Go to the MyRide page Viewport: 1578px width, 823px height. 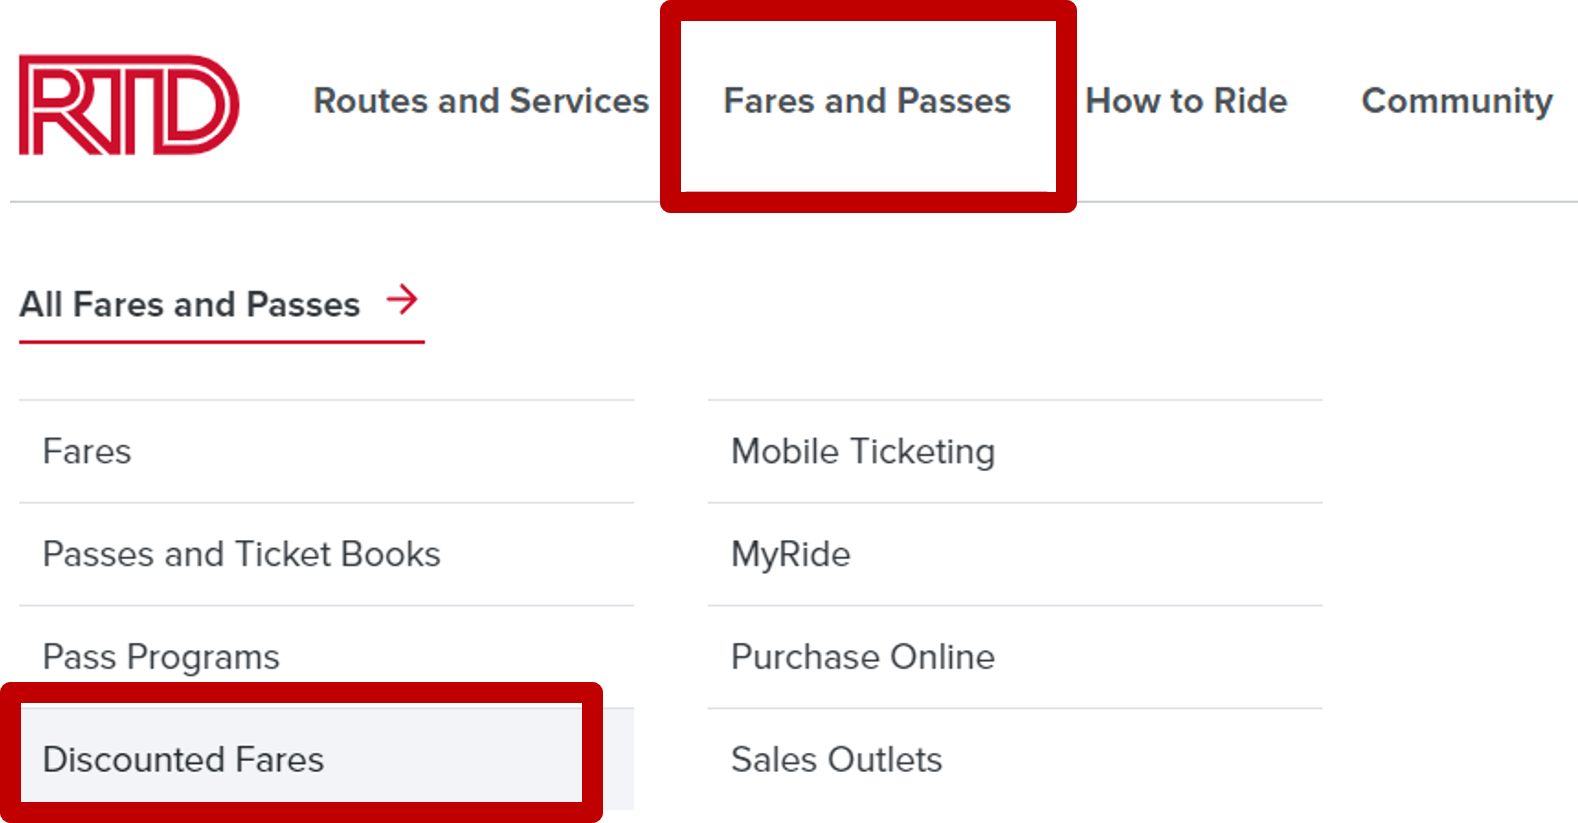coord(790,554)
